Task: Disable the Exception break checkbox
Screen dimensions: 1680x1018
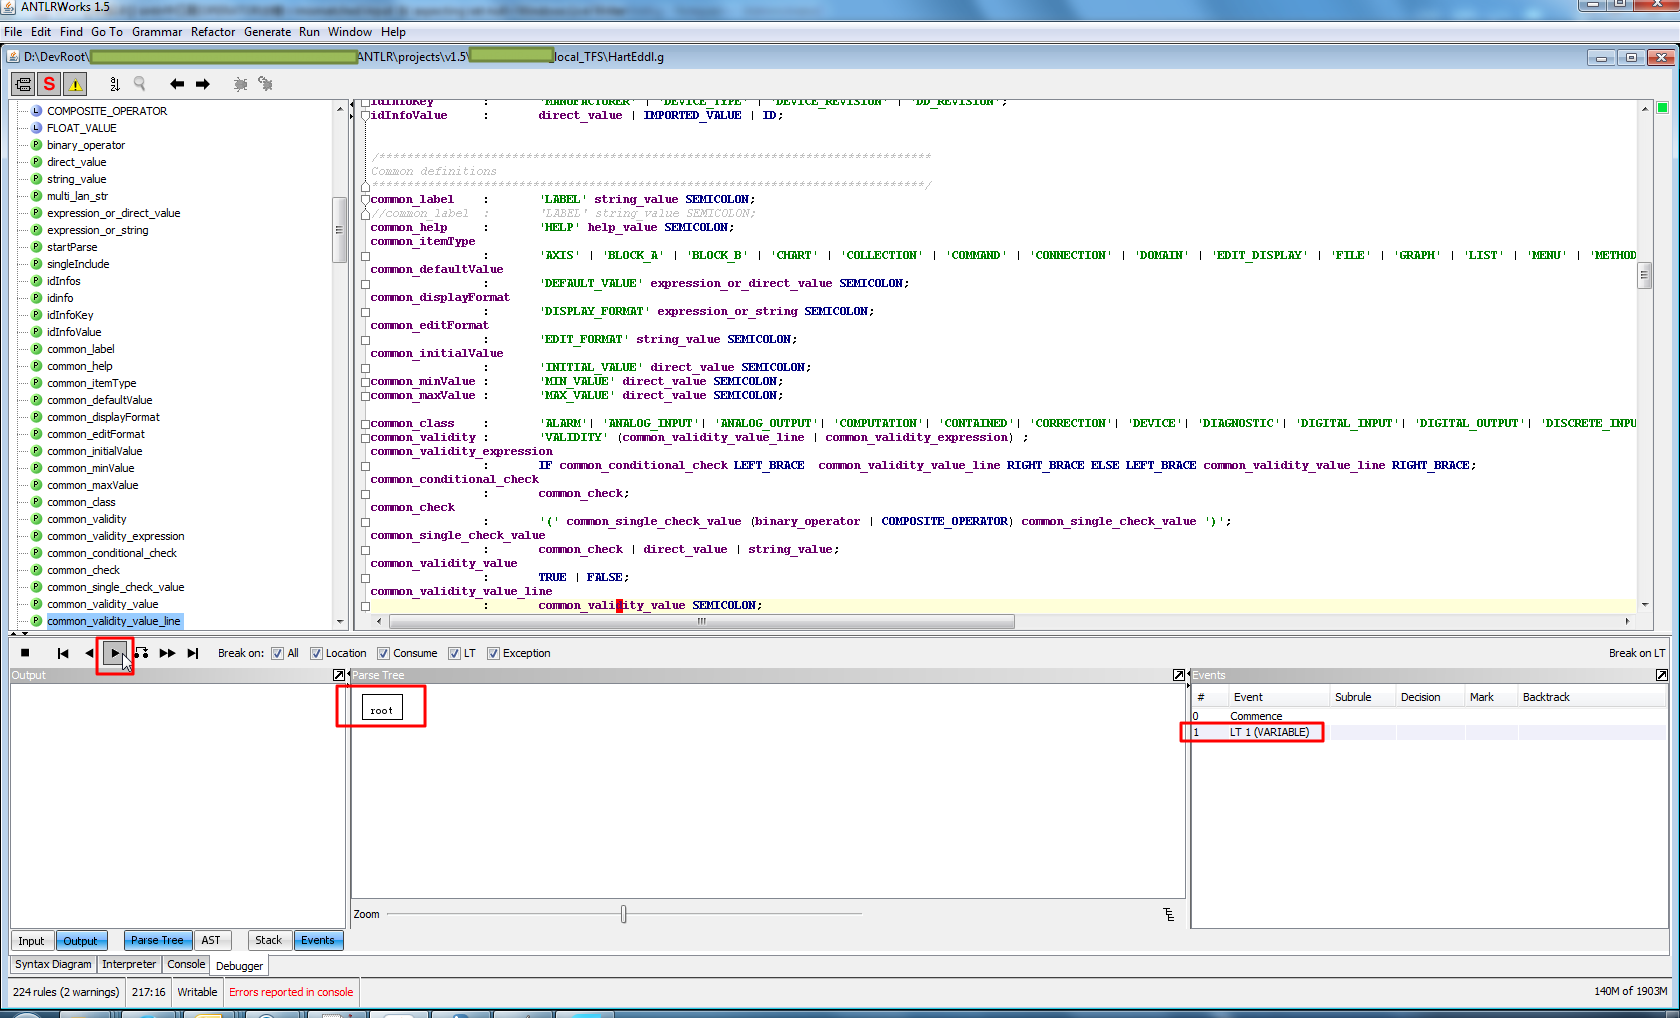Action: tap(493, 653)
